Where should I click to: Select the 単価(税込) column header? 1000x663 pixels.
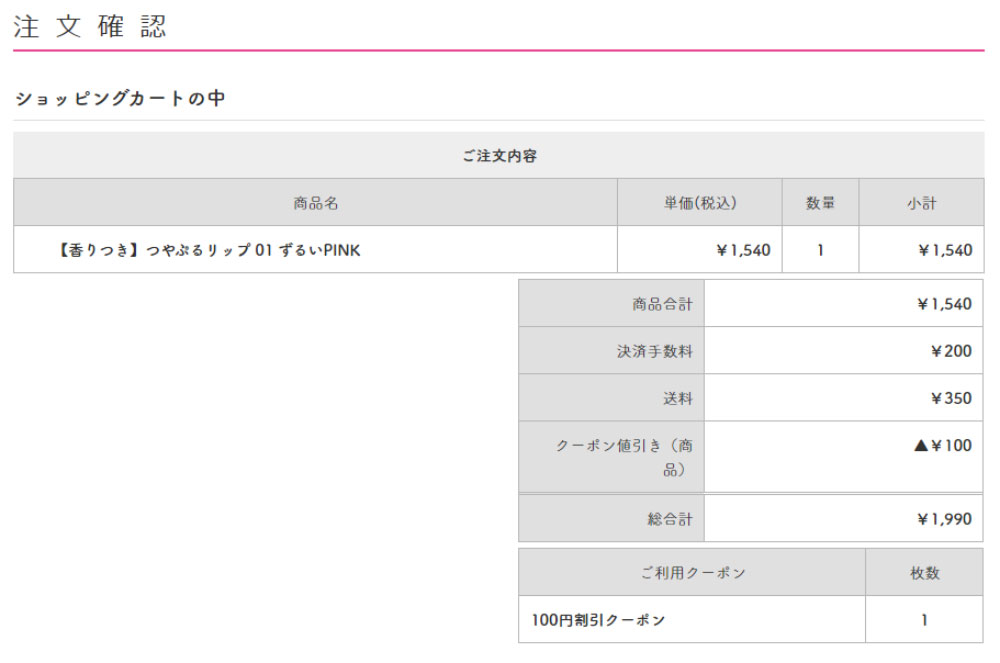tap(699, 203)
